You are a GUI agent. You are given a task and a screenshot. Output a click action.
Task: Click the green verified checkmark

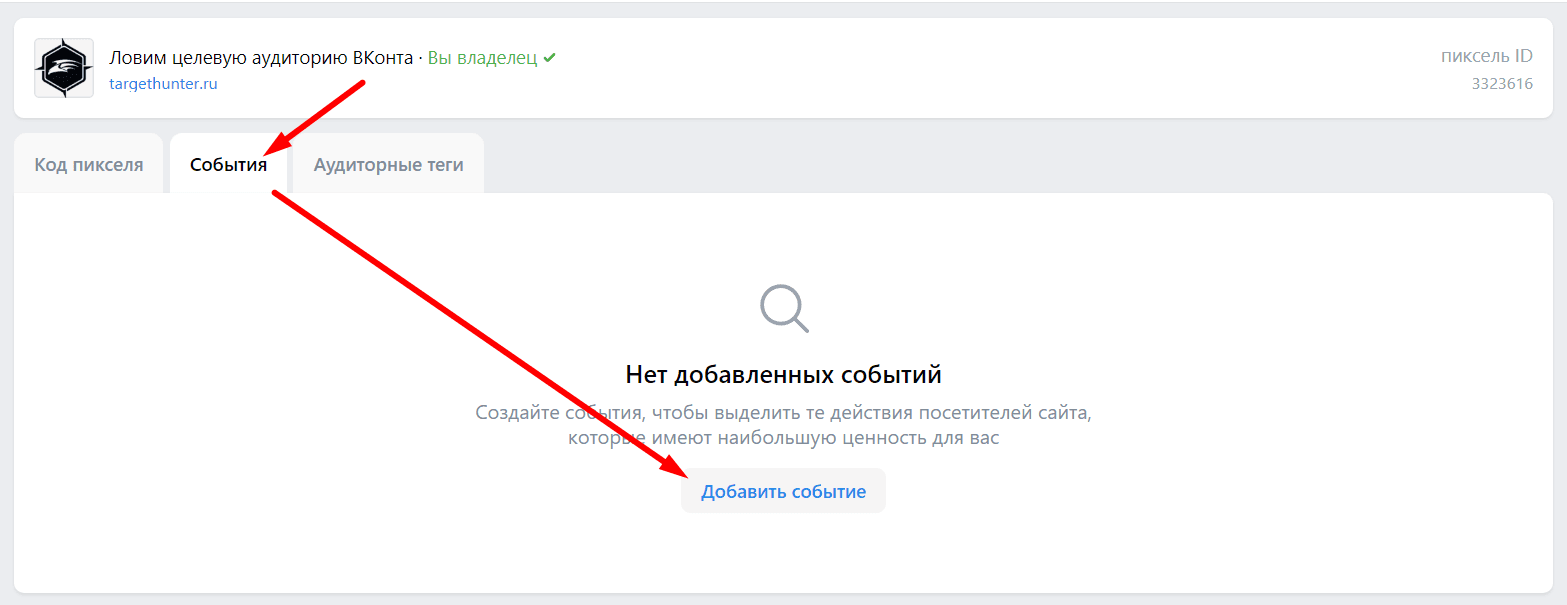(x=549, y=57)
